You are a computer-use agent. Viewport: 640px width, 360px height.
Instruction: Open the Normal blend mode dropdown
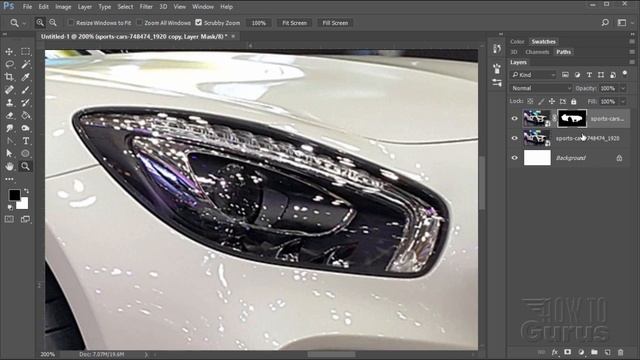(541, 88)
